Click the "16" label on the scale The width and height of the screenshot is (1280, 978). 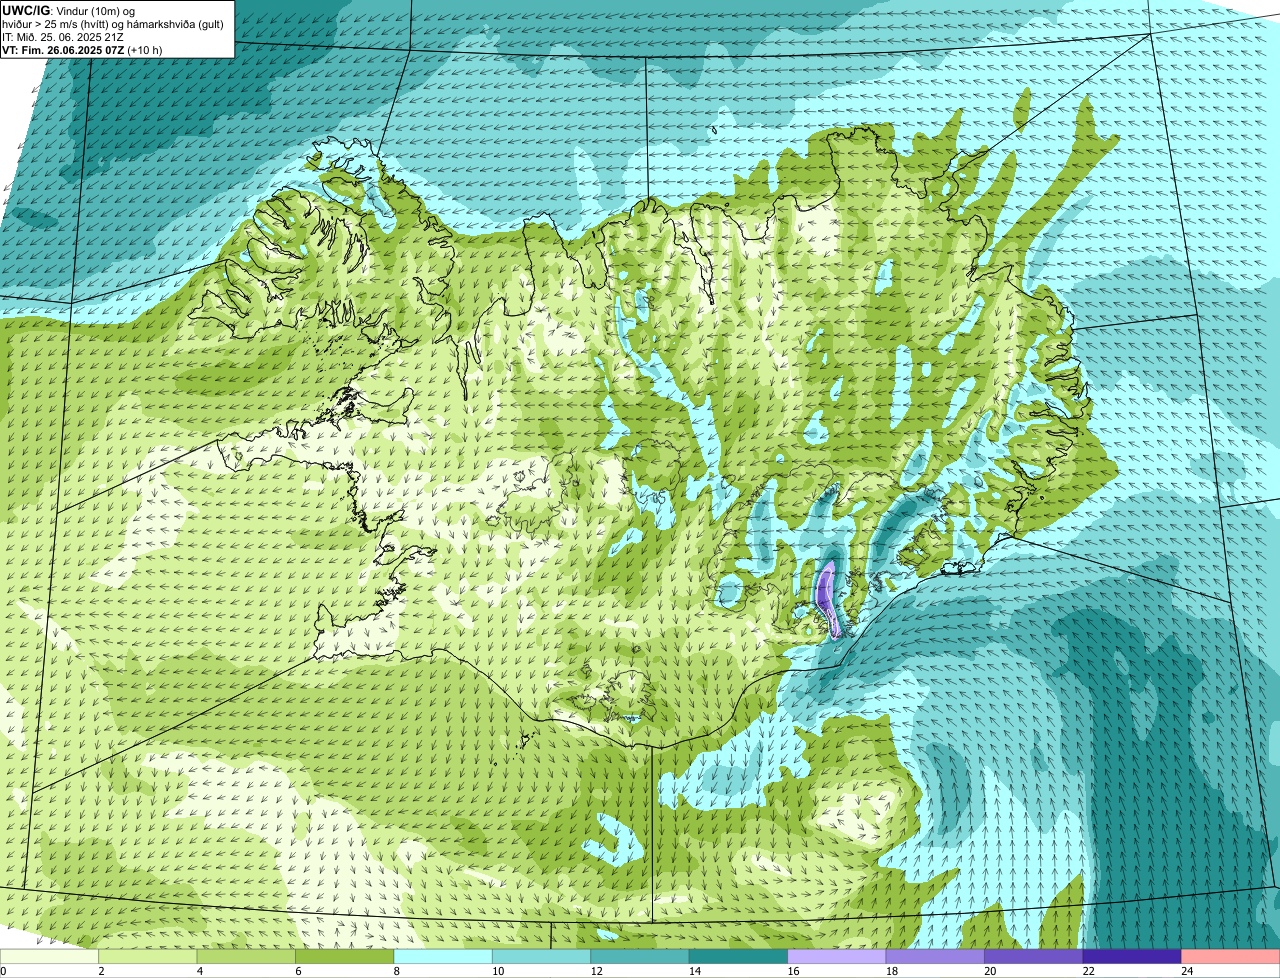pyautogui.click(x=793, y=971)
